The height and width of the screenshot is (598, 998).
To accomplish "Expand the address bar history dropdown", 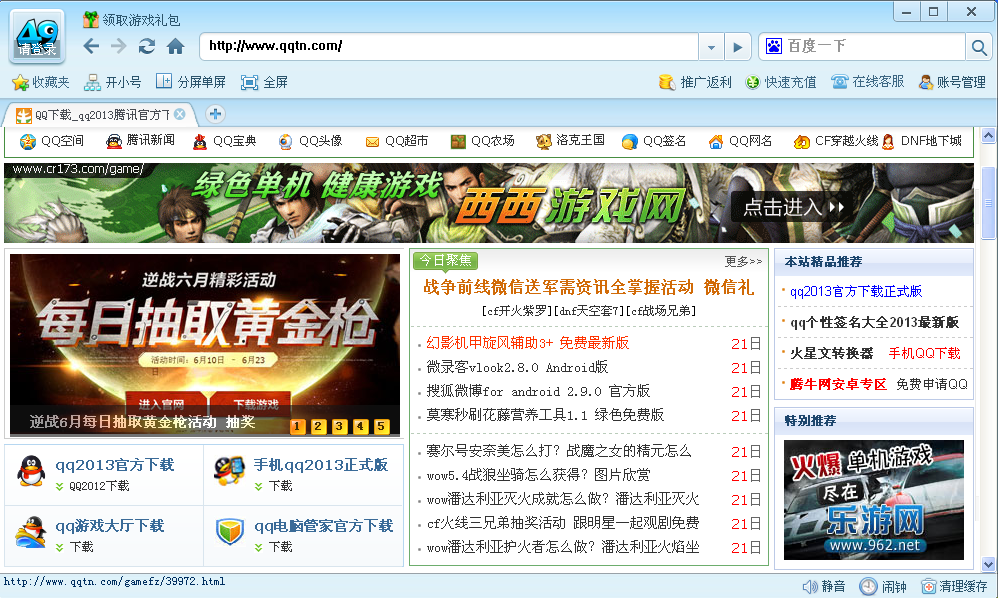I will [x=710, y=47].
